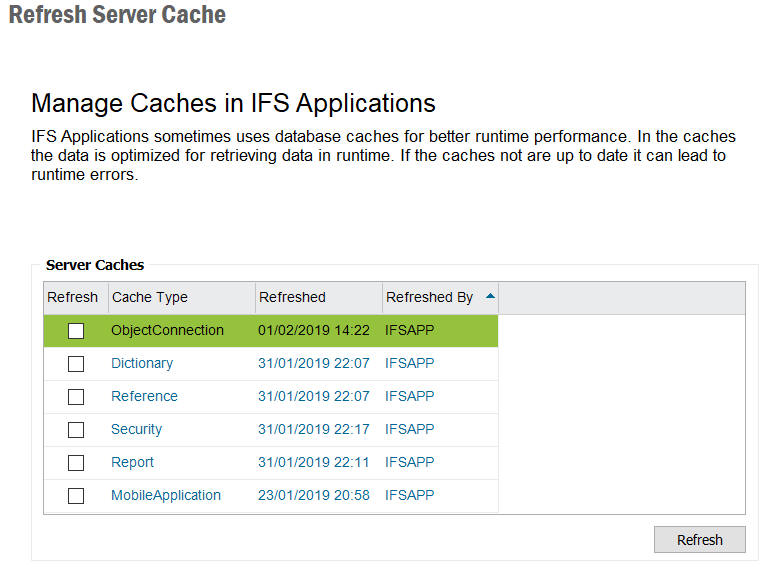The width and height of the screenshot is (764, 575).
Task: Toggle the MobileApplication refresh checkbox
Action: (x=76, y=496)
